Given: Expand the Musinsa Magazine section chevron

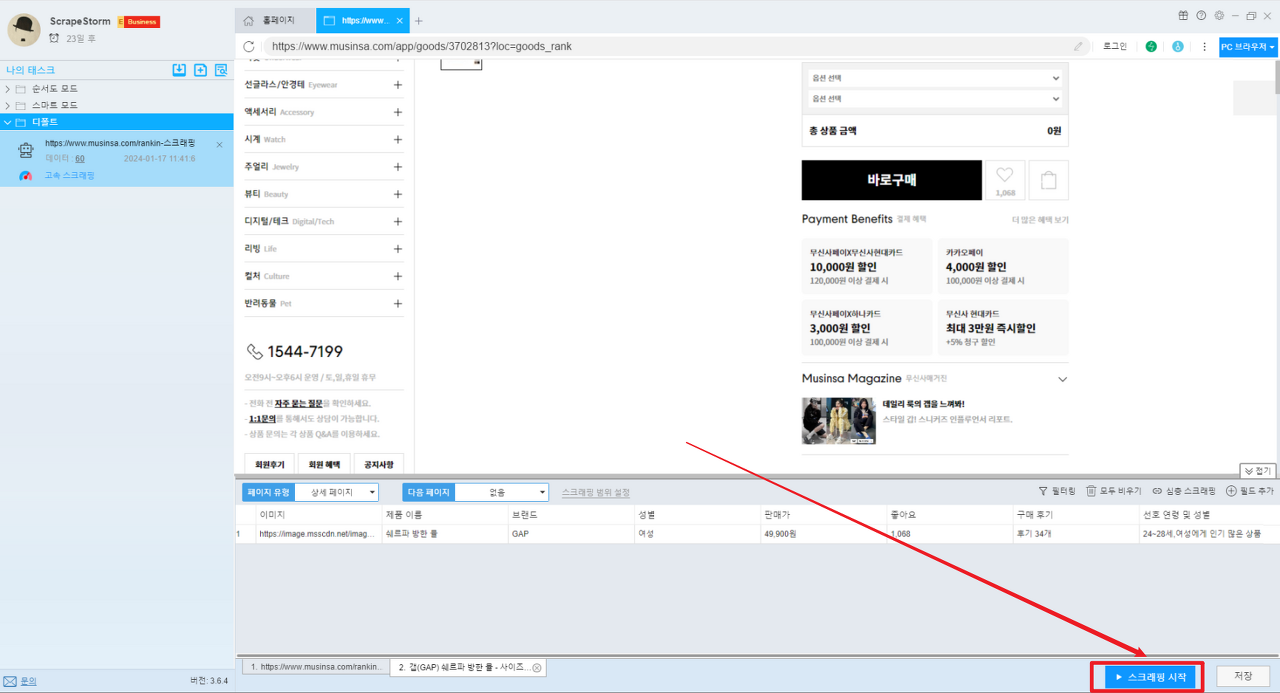Looking at the screenshot, I should pos(1062,380).
